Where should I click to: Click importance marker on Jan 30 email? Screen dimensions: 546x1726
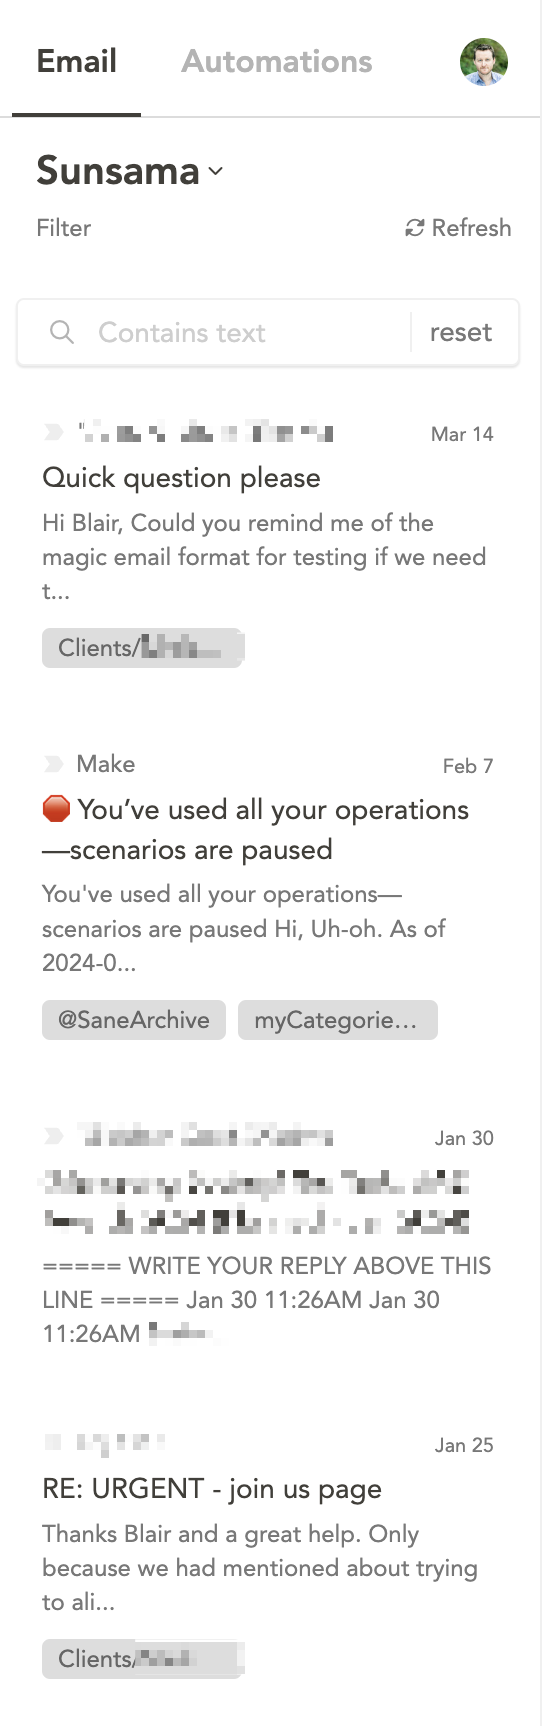click(x=53, y=1136)
